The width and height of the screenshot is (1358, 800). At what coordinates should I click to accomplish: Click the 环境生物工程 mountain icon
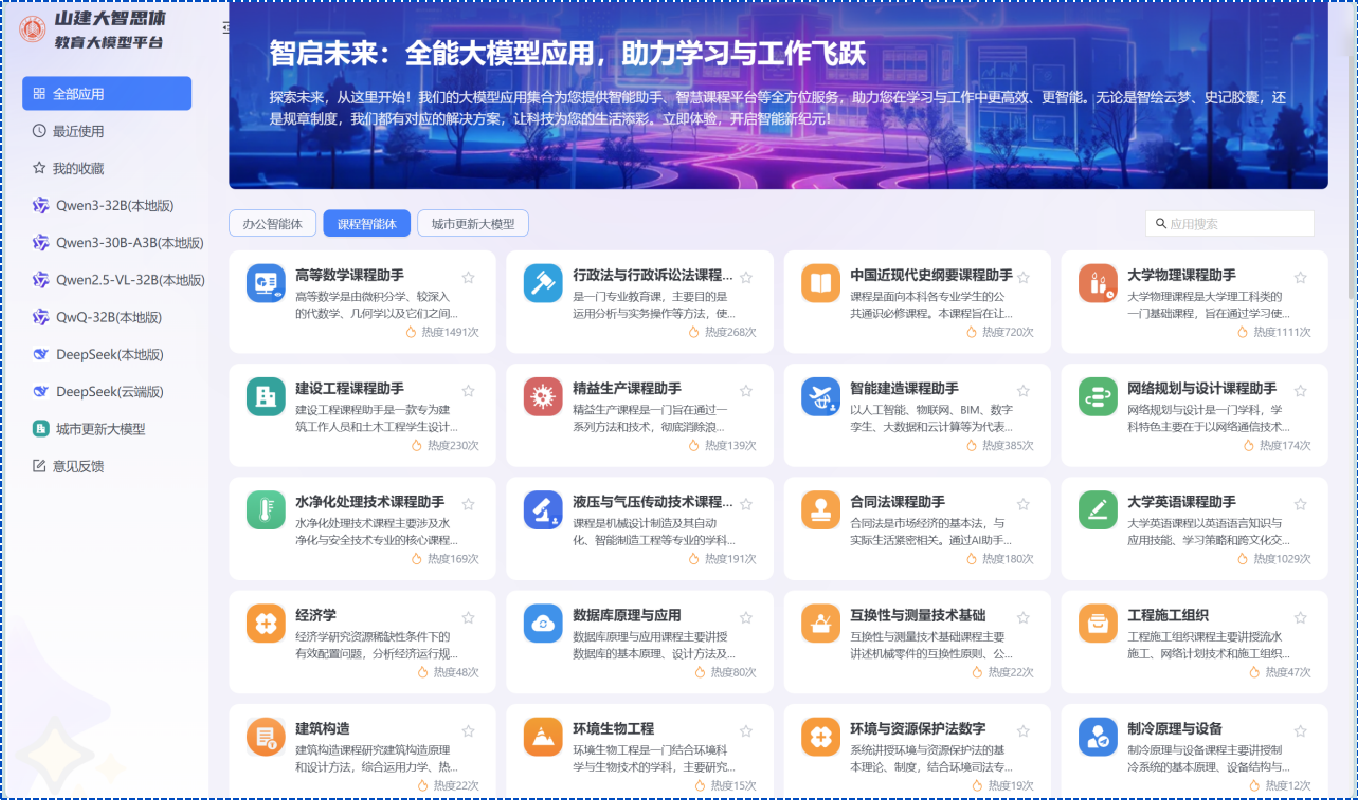pyautogui.click(x=543, y=737)
